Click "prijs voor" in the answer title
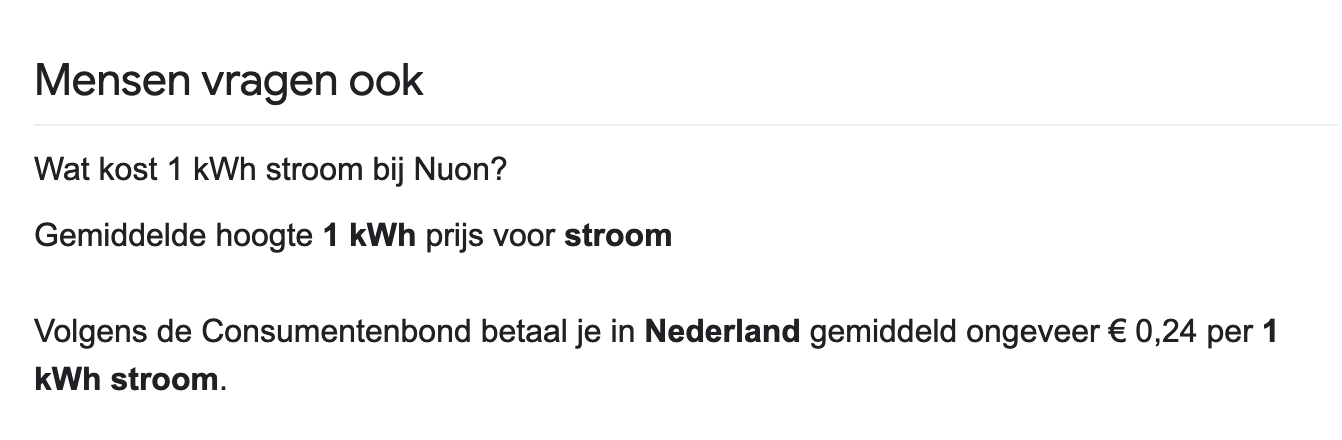 490,237
